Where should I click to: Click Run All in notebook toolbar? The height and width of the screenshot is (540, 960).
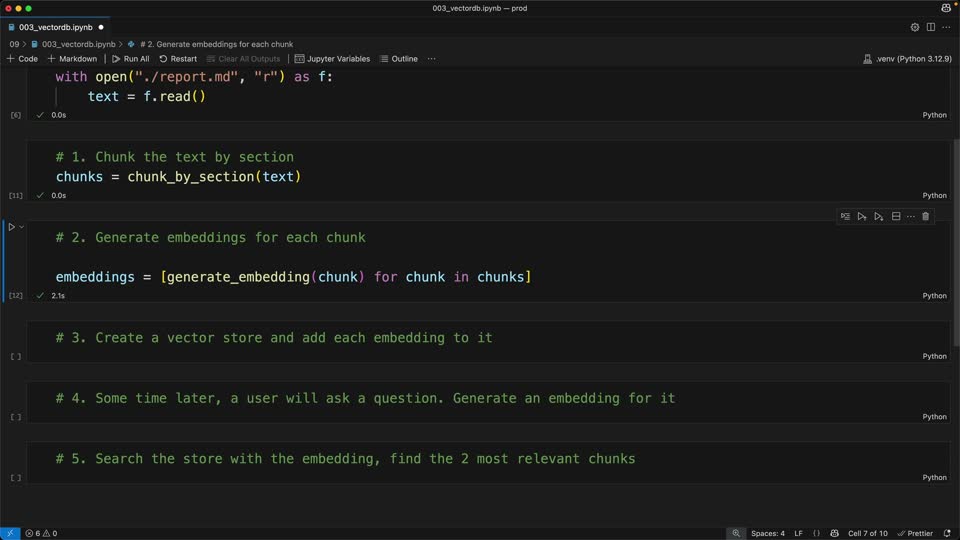(130, 59)
